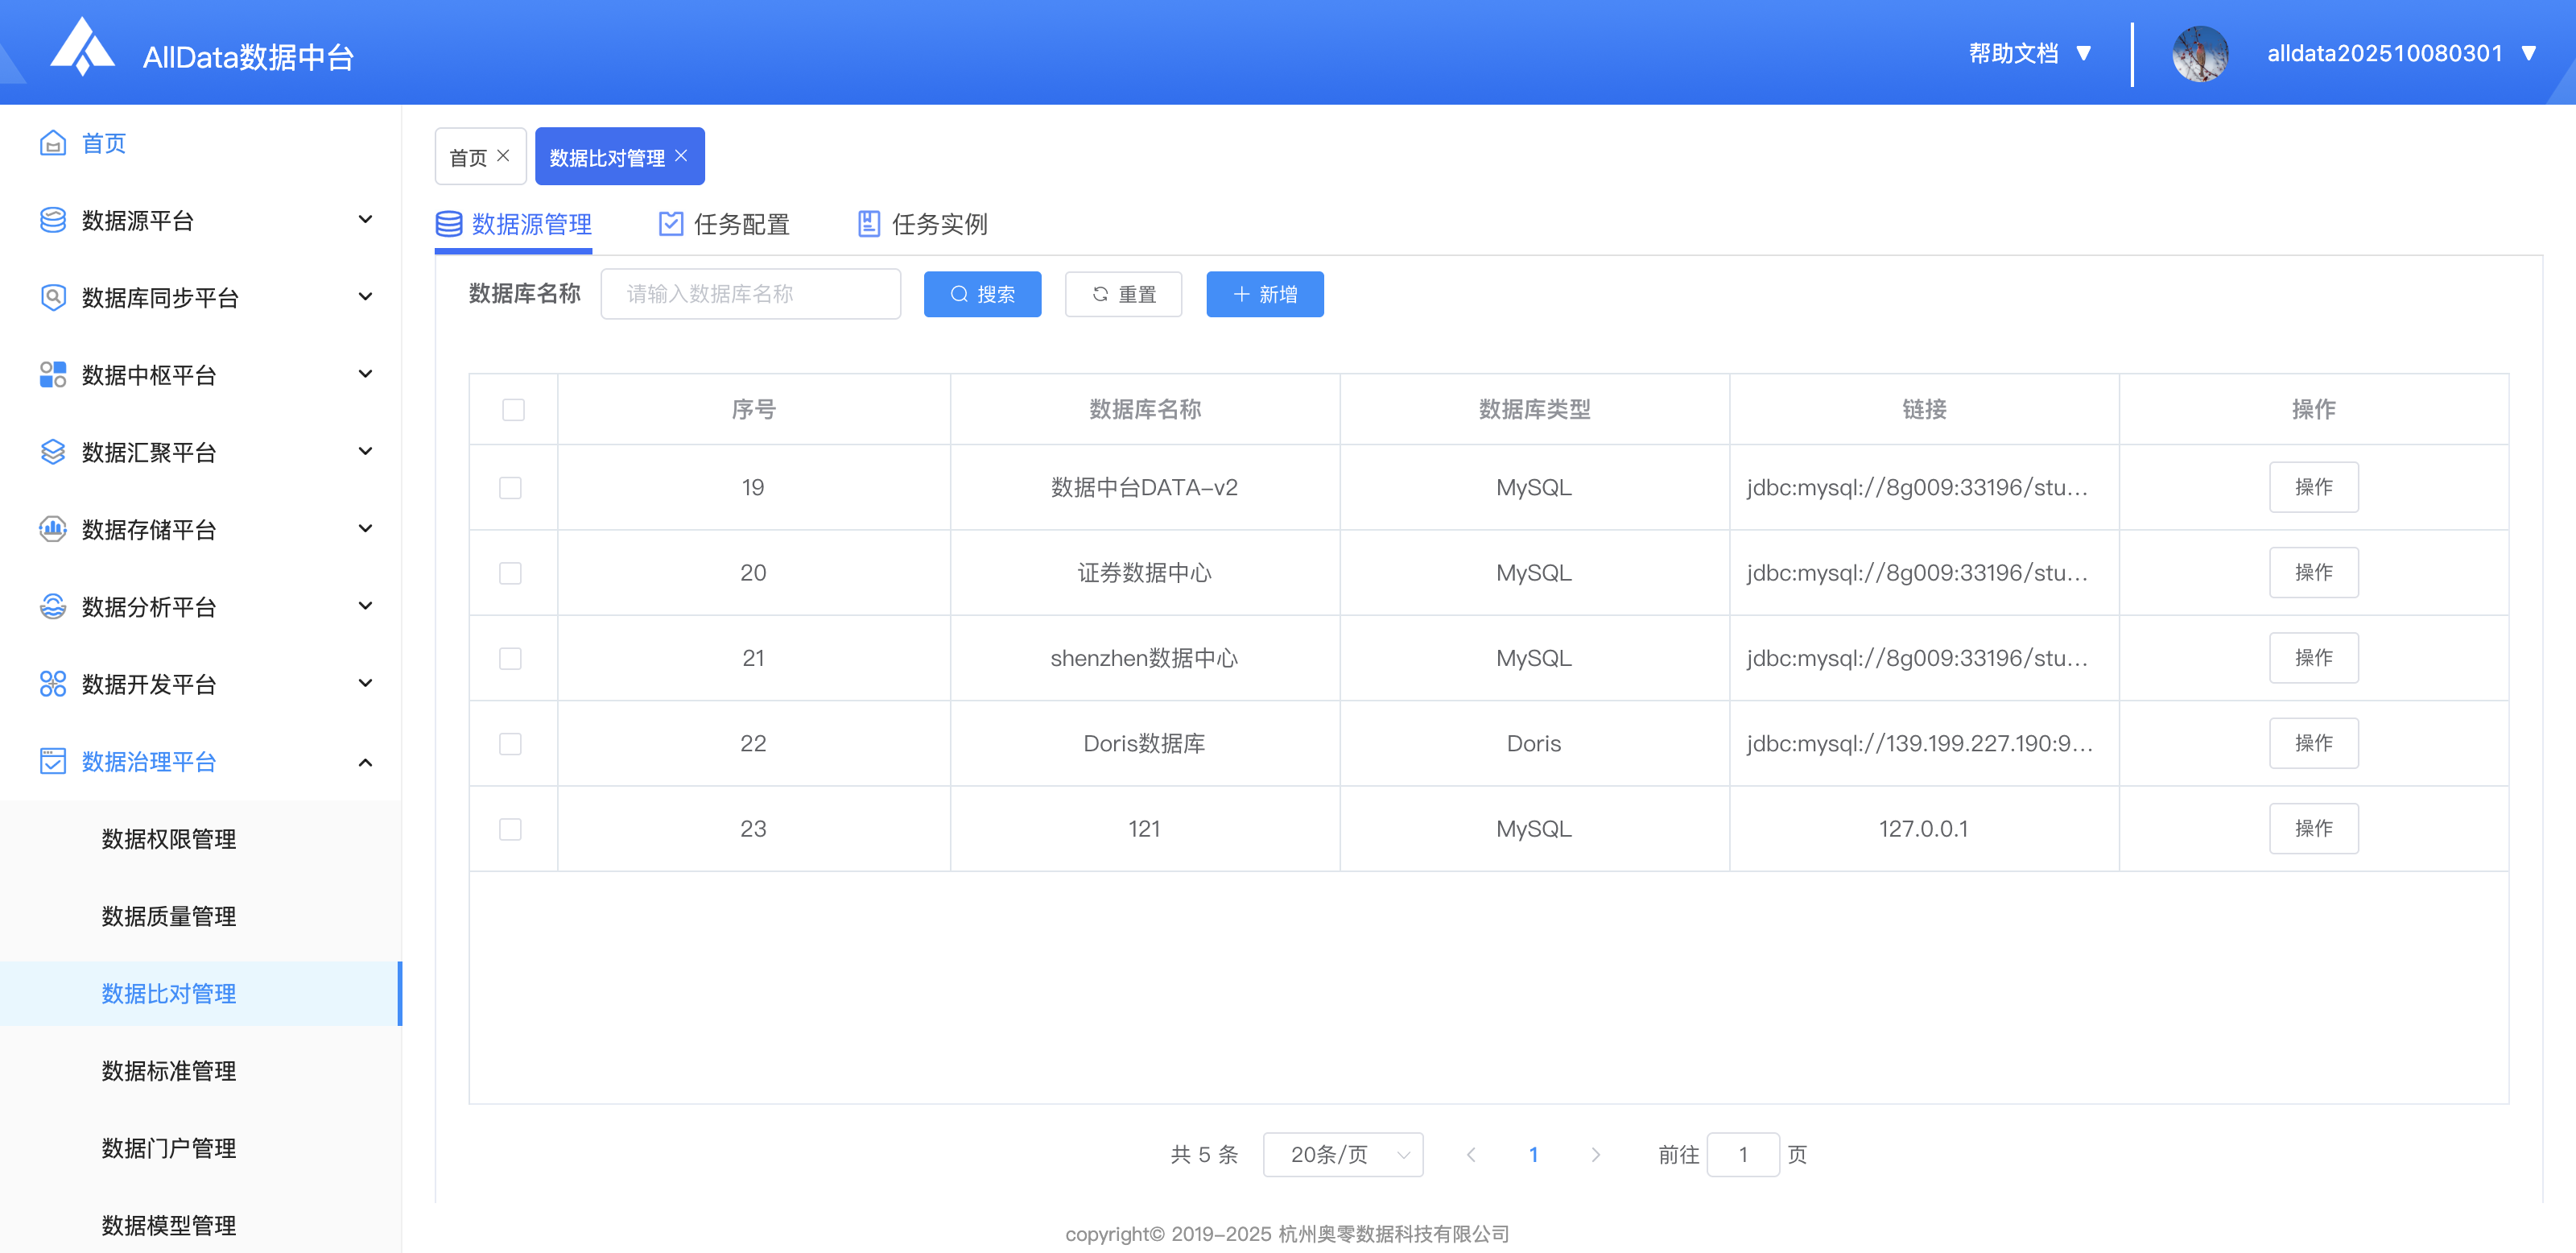
Task: Check the row for 证券数据中心
Action: tap(510, 573)
